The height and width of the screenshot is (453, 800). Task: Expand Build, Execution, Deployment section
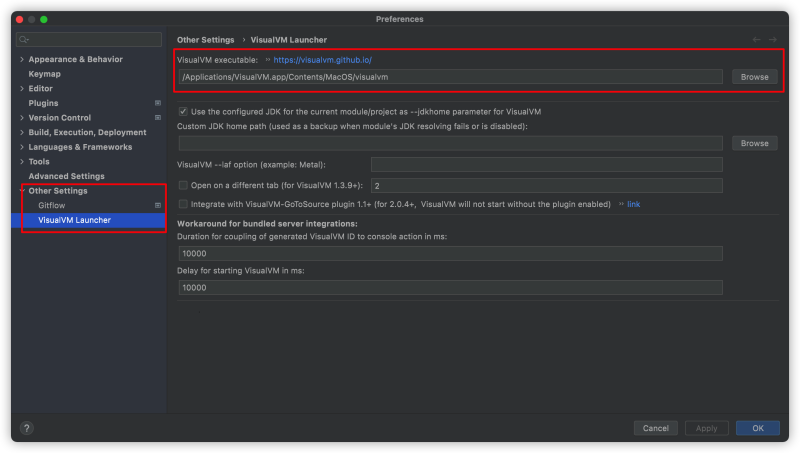pyautogui.click(x=21, y=132)
